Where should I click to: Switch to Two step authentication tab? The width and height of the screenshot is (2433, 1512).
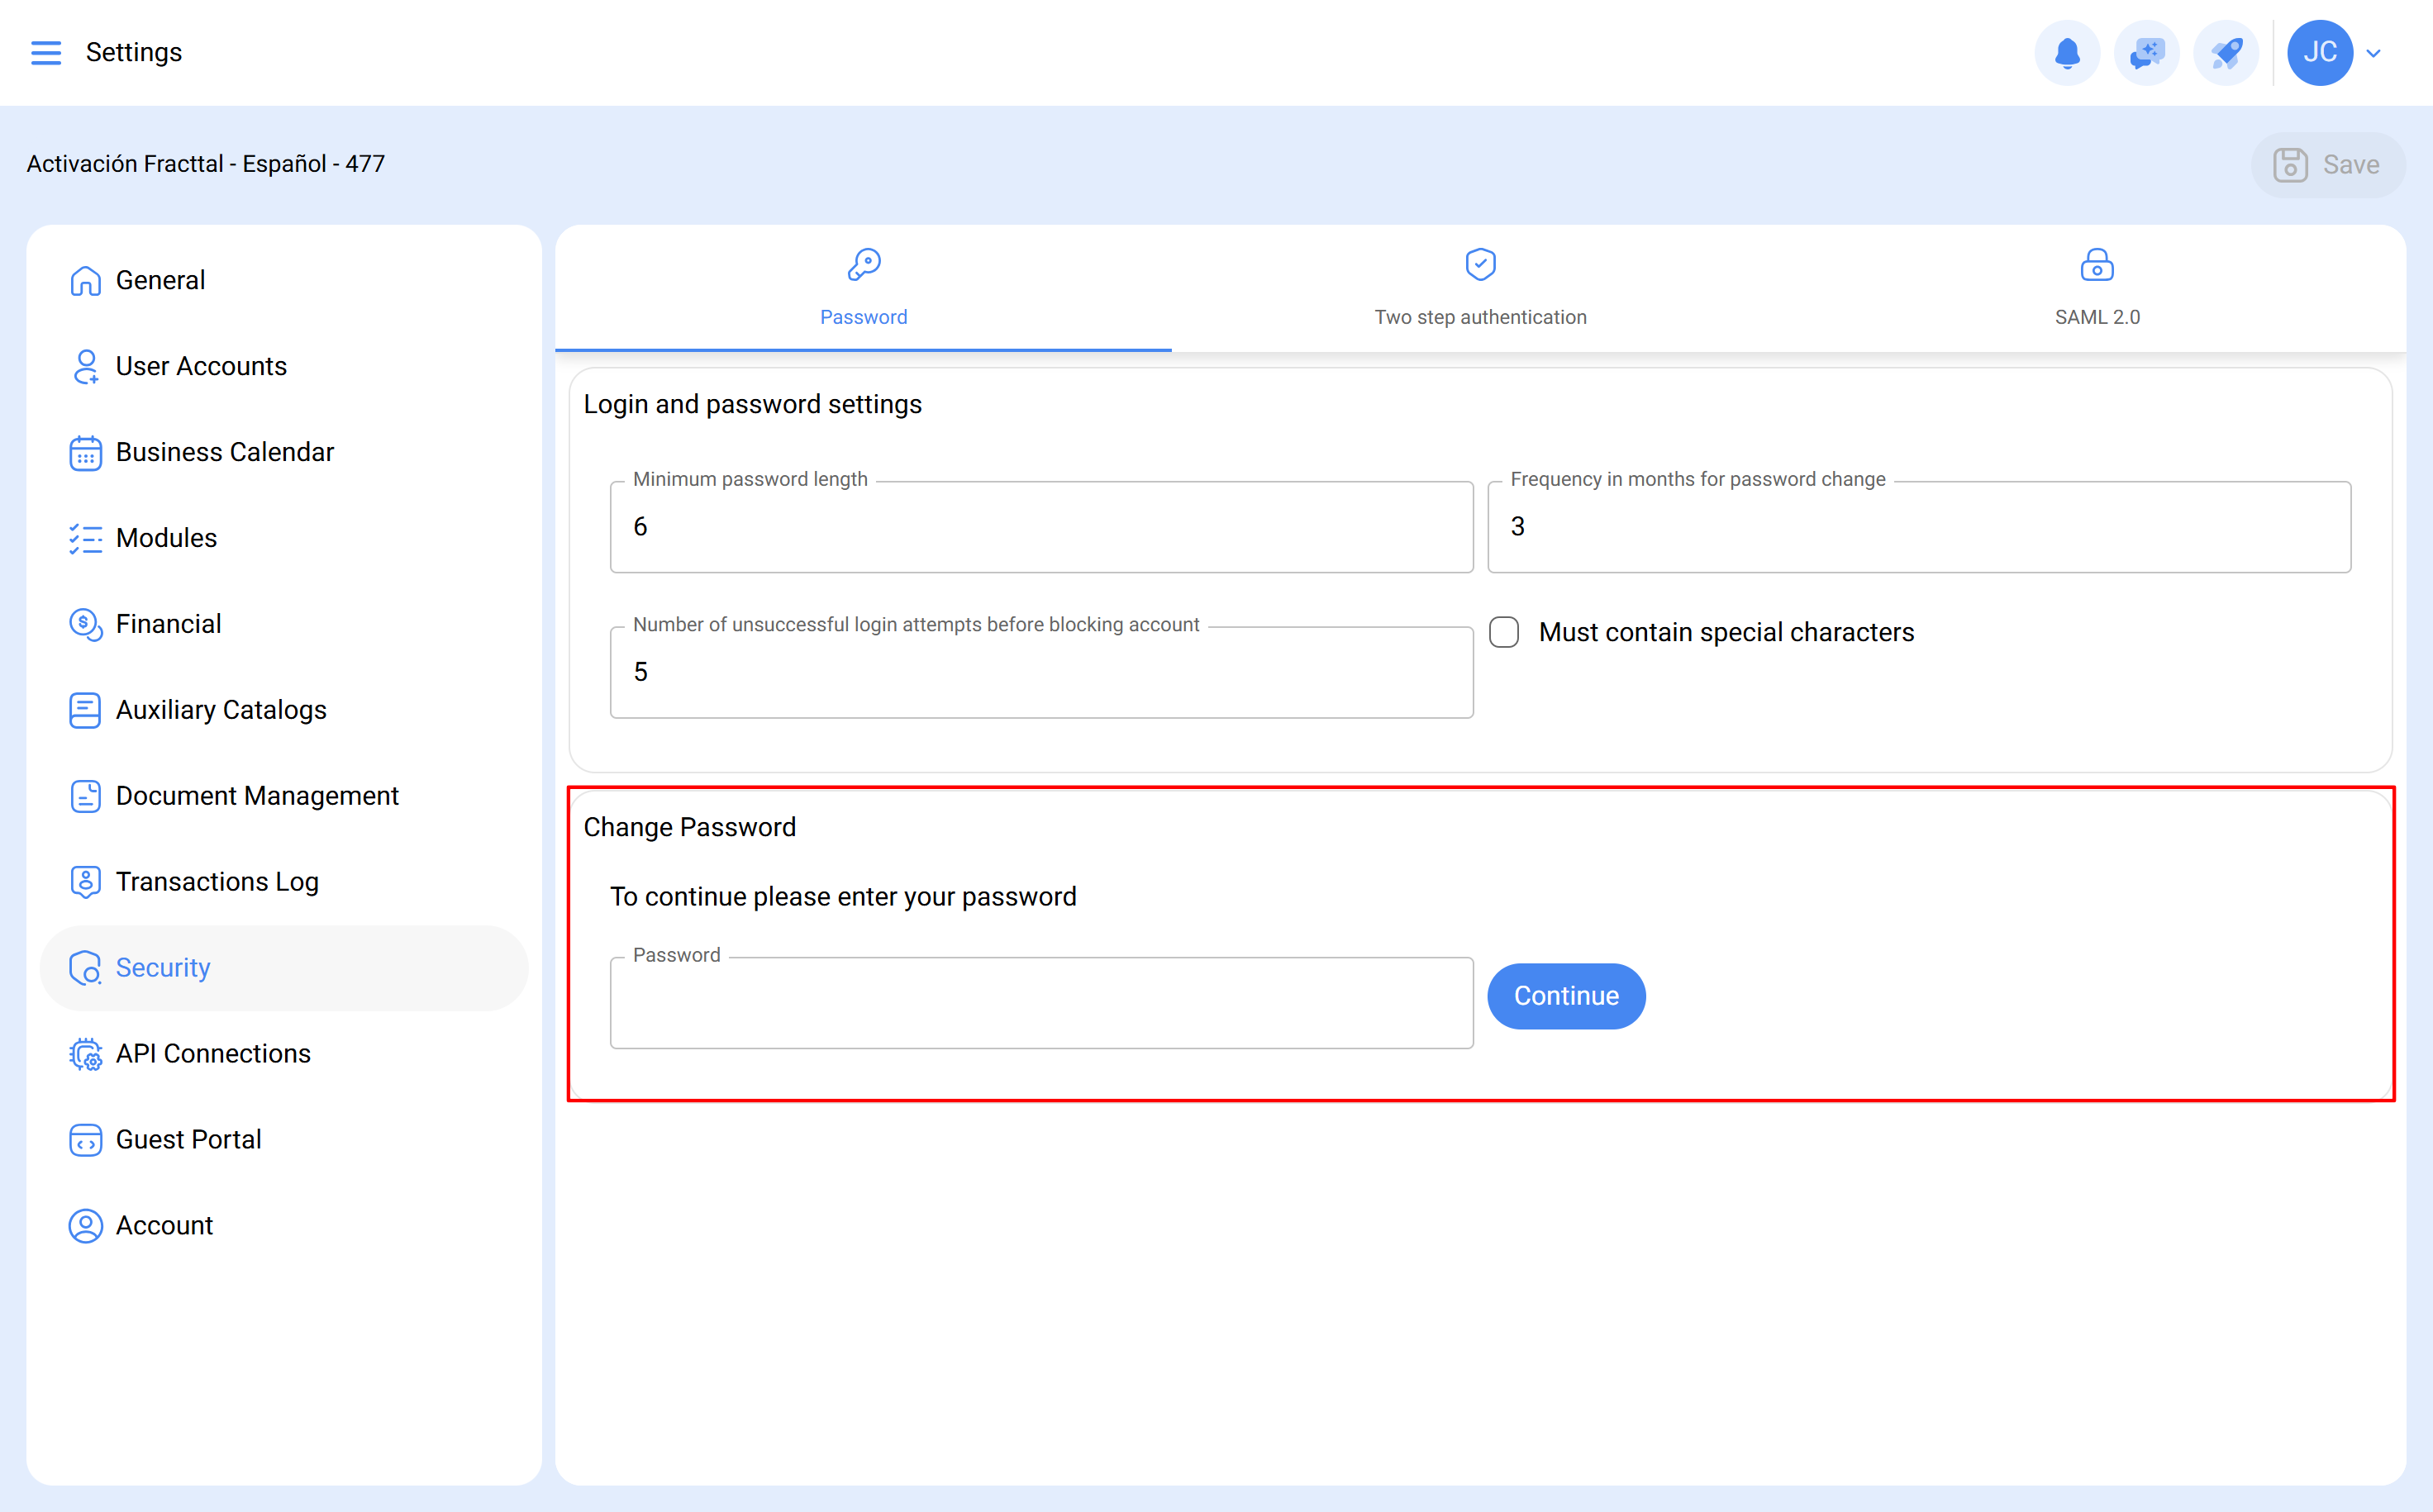click(x=1480, y=290)
